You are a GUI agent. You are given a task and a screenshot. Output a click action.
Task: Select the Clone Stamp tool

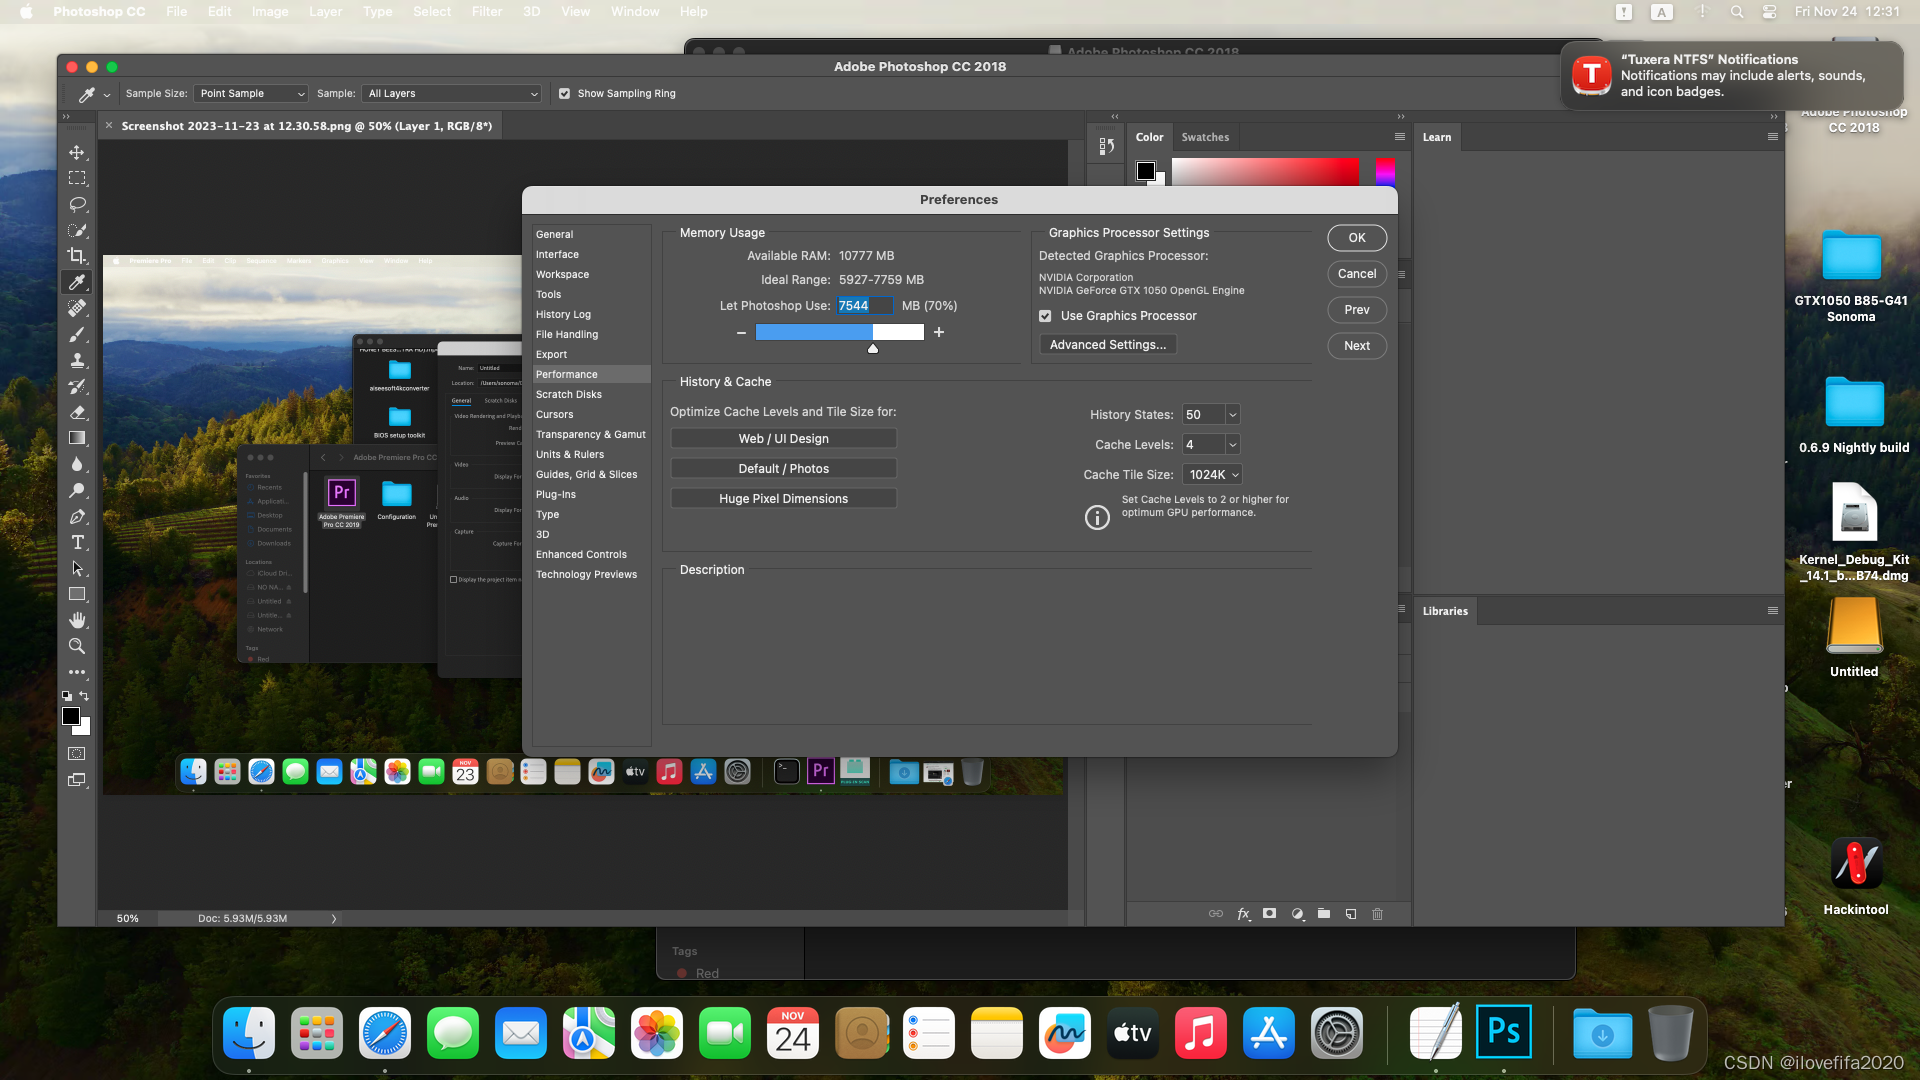point(77,360)
